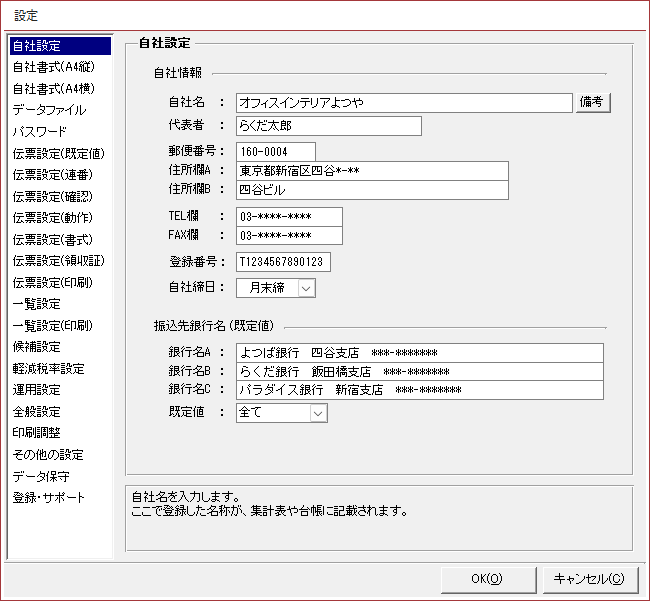Click the 登録番号 field
Viewport: 650px width, 601px height.
283,262
